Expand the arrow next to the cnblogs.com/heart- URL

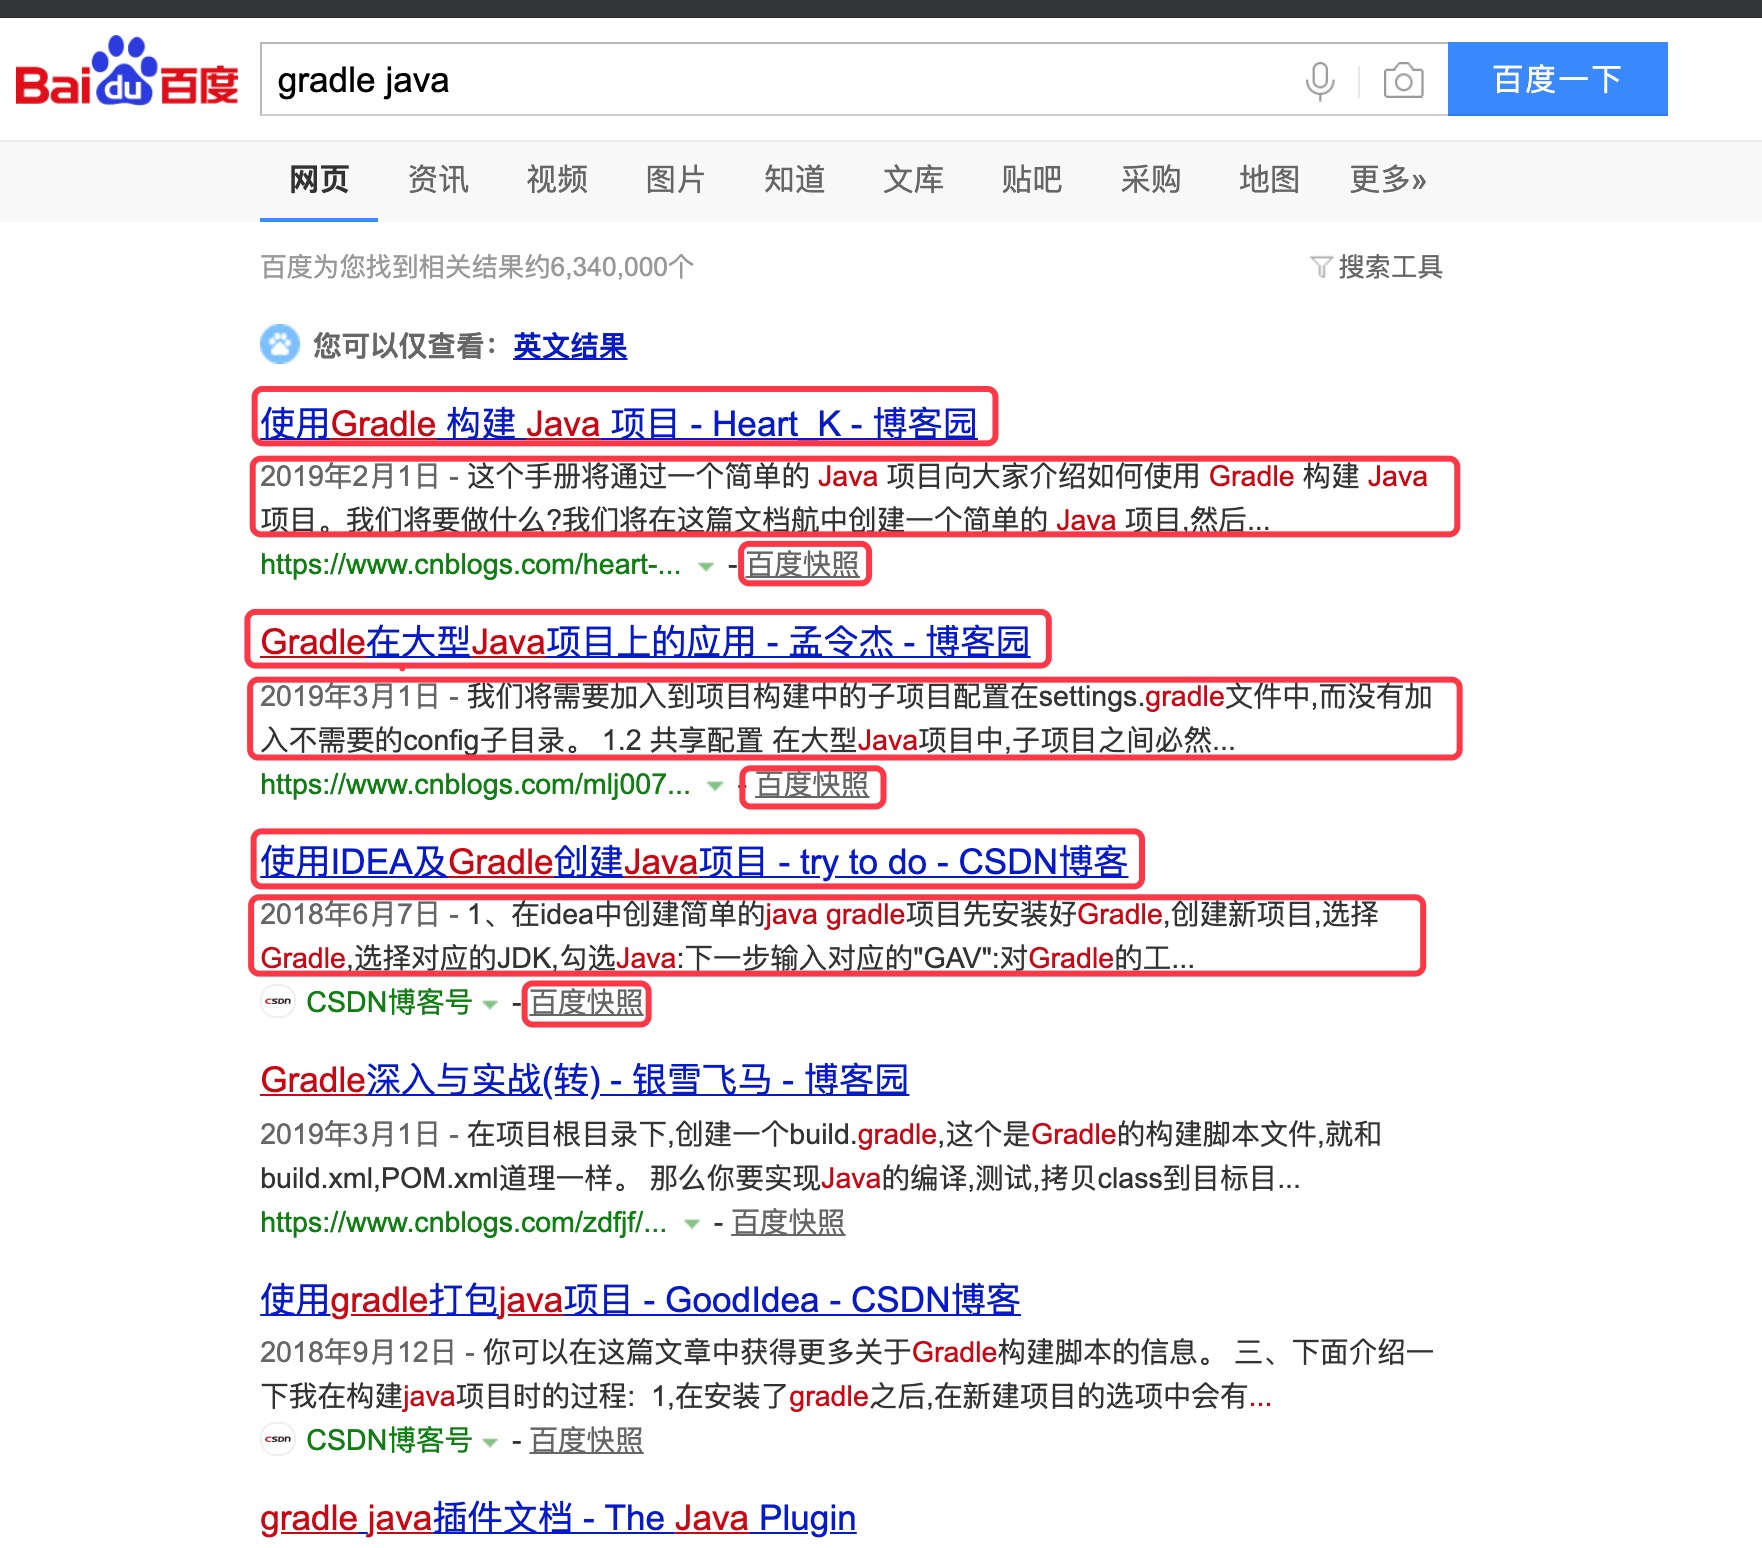coord(706,566)
